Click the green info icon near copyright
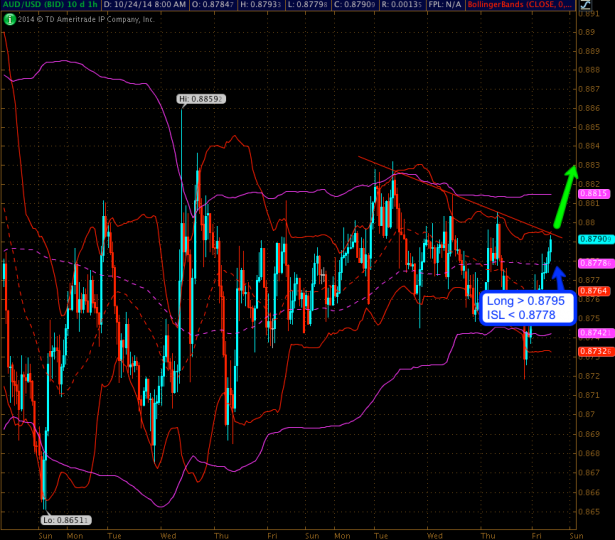This screenshot has width=615, height=540. click(x=6, y=19)
